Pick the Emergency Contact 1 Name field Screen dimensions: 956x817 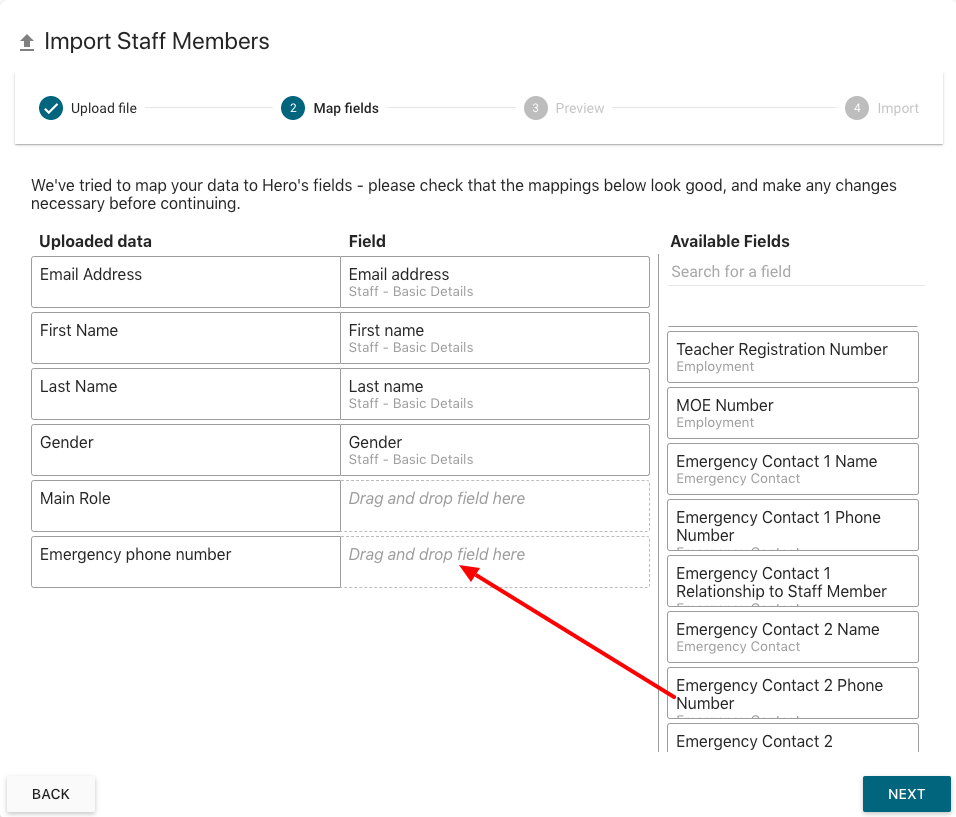[792, 469]
